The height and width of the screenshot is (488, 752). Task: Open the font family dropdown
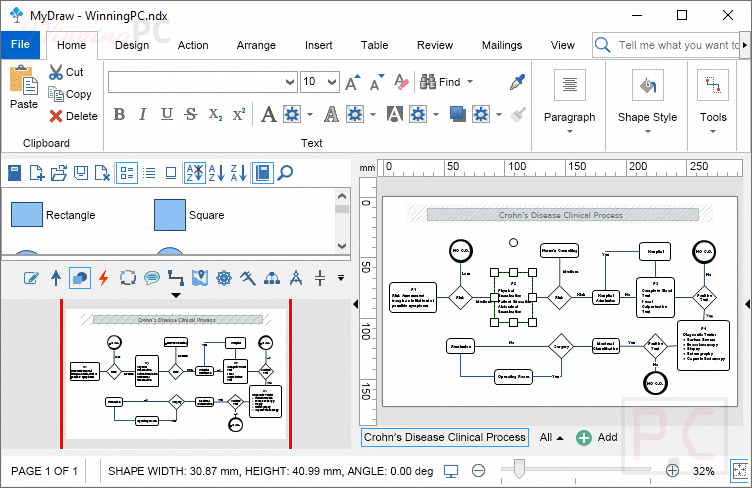290,82
